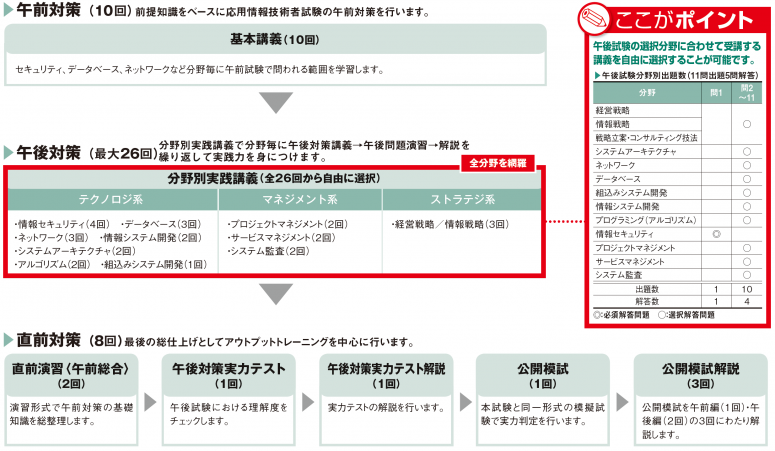Screen dimensions: 775x451
Task: Select the circle in the ネットワーク row
Action: tap(746, 164)
